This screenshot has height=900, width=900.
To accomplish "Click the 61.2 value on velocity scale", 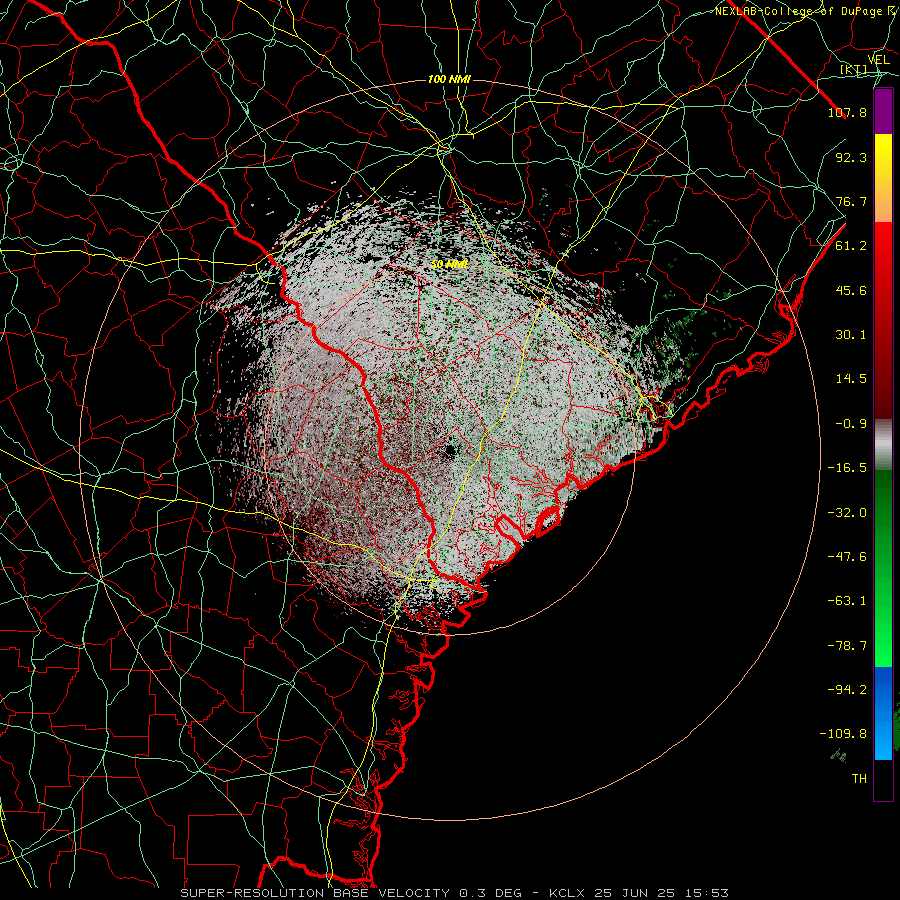I will pos(851,246).
